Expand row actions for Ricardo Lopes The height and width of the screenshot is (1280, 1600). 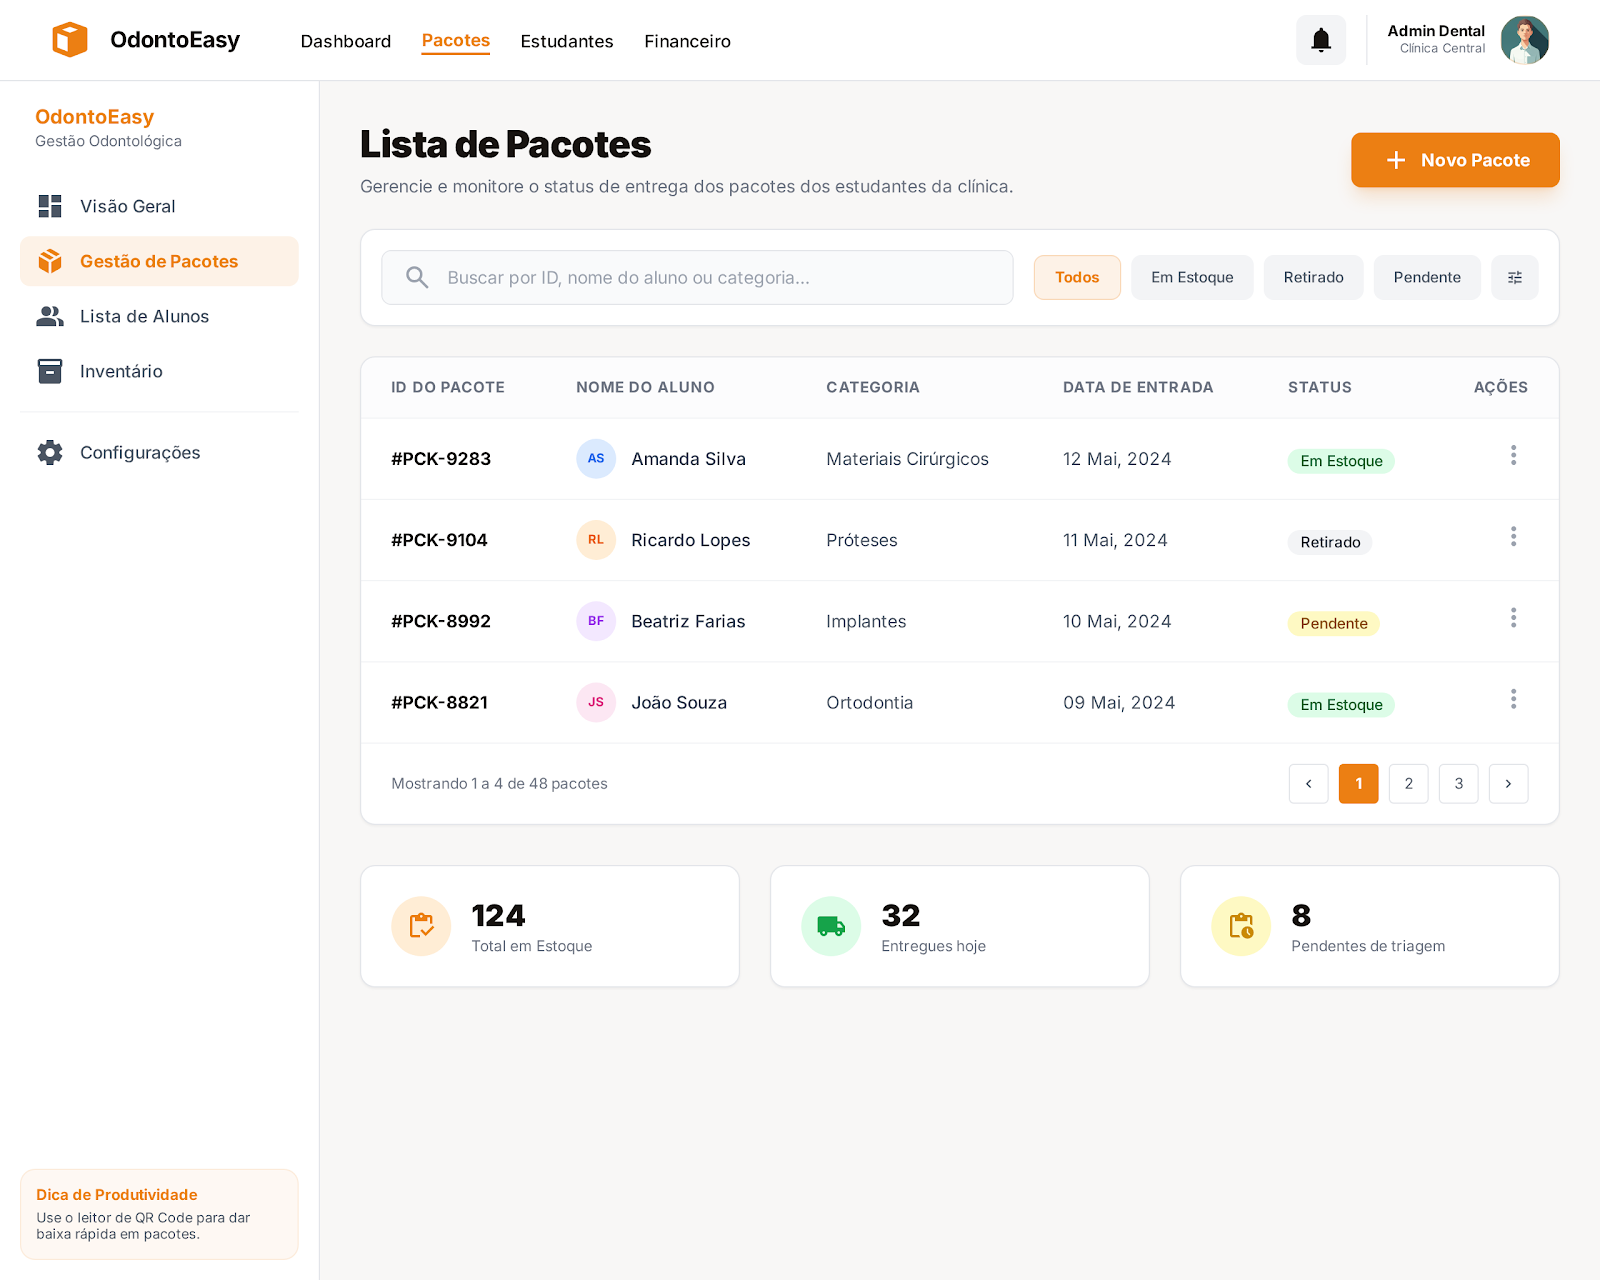1513,537
